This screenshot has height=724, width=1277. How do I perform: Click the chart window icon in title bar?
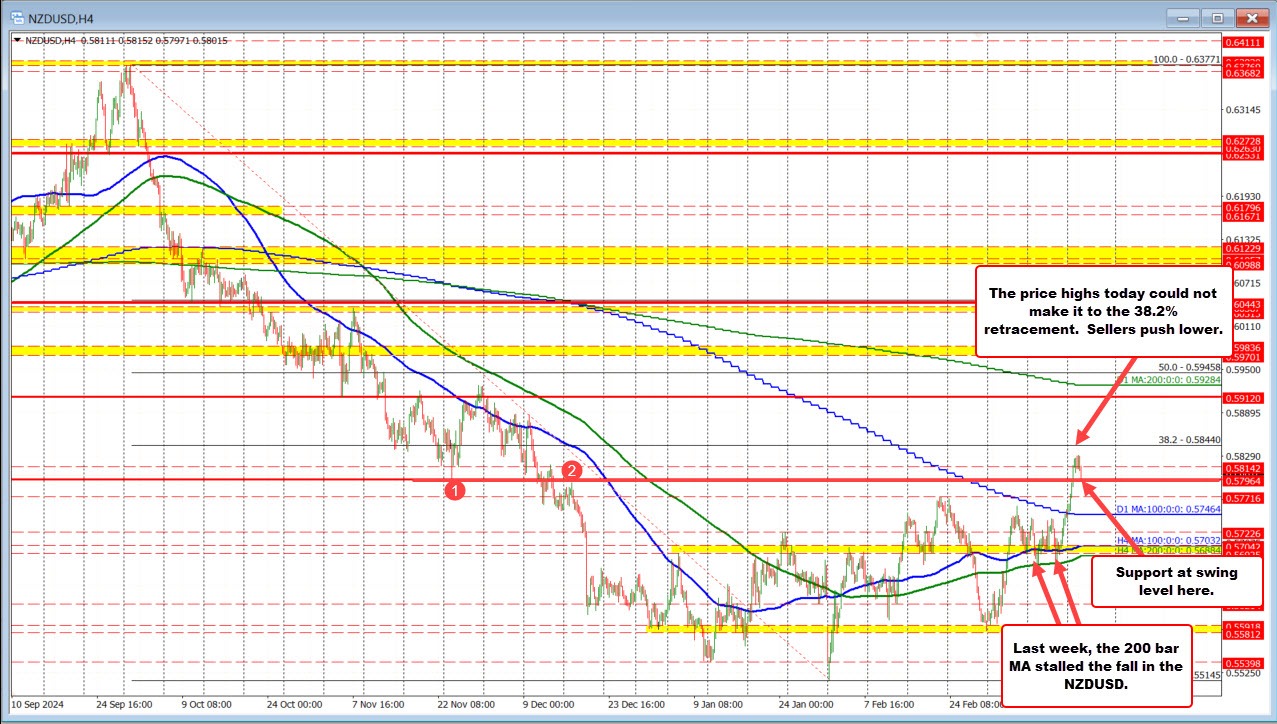pos(15,17)
